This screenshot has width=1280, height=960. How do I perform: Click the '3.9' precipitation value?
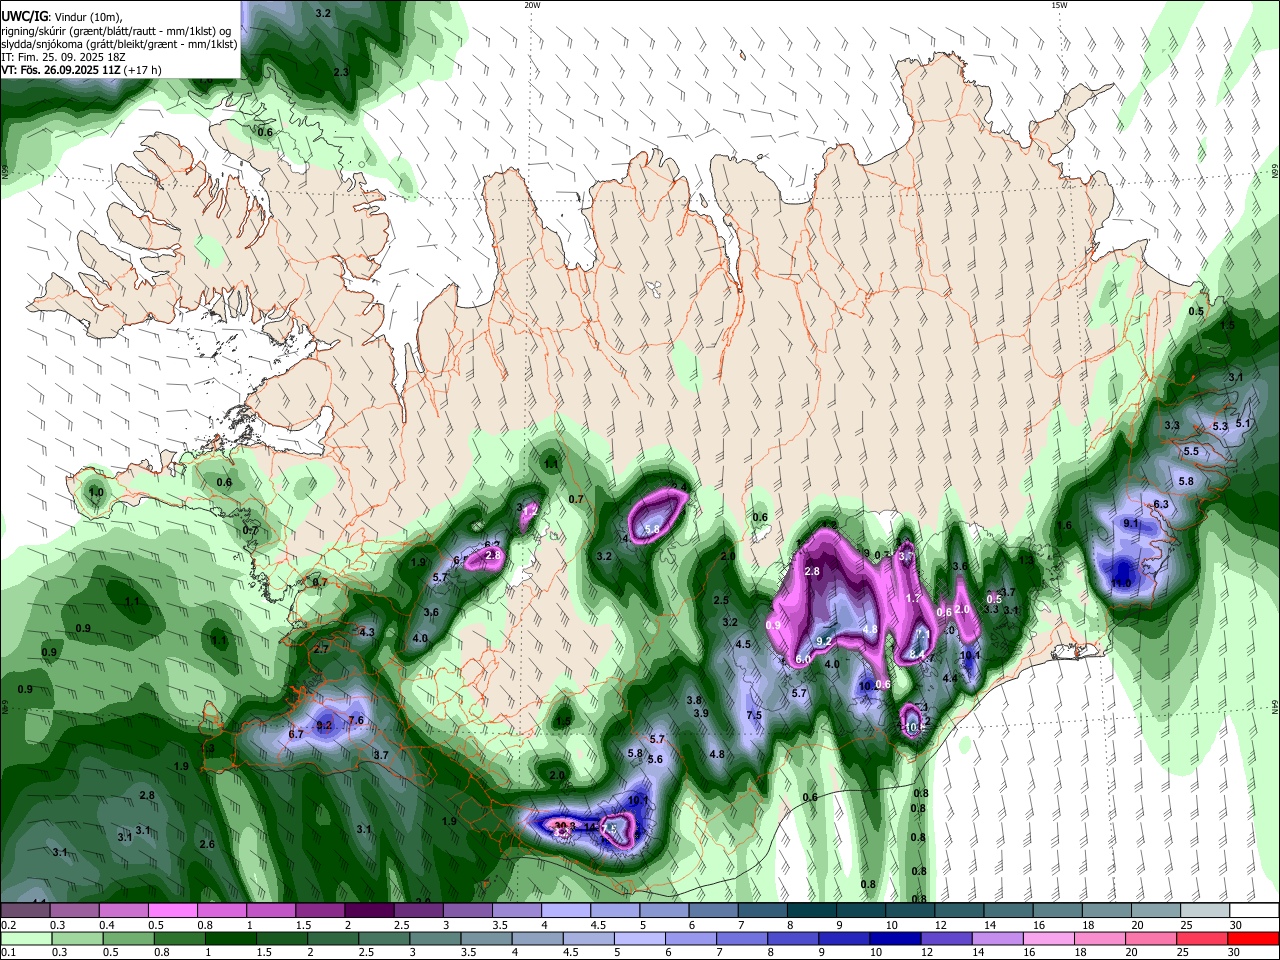(x=701, y=713)
